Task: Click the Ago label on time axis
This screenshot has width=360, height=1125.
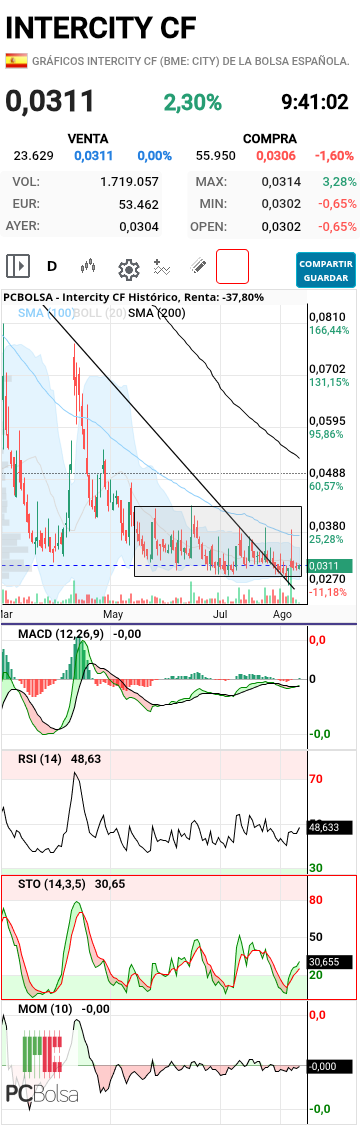Action: [x=283, y=615]
